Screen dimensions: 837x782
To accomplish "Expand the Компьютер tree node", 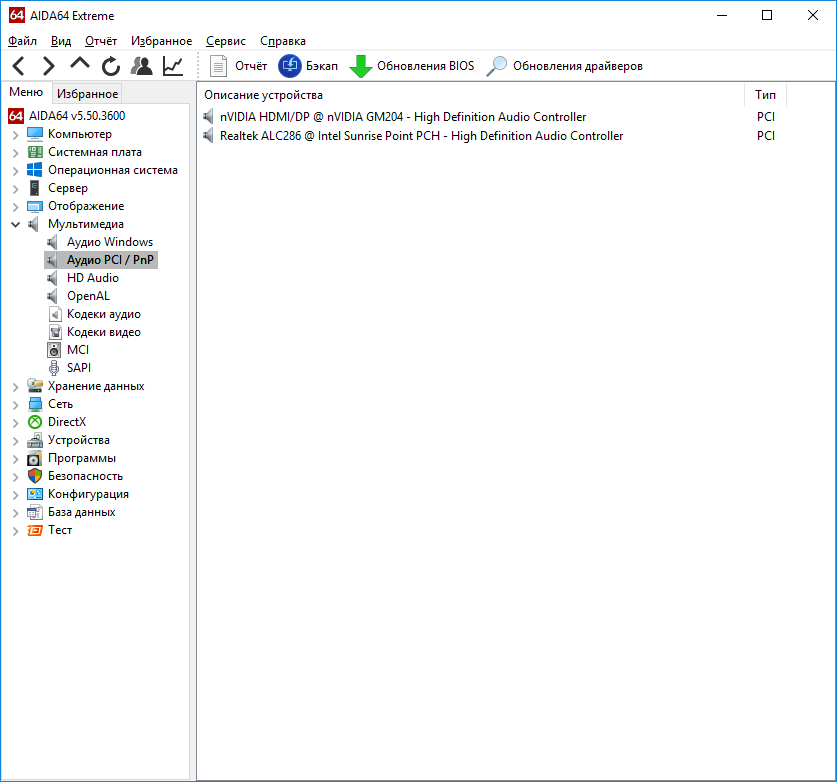I will pos(15,135).
